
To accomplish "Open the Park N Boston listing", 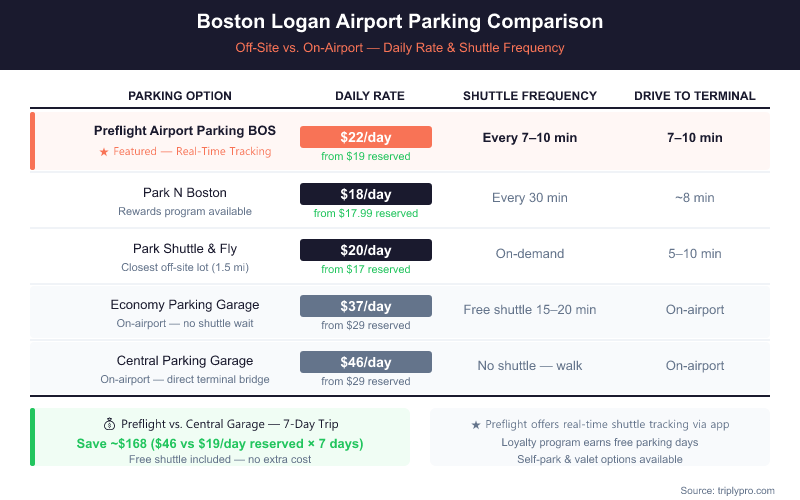I will click(x=185, y=192).
